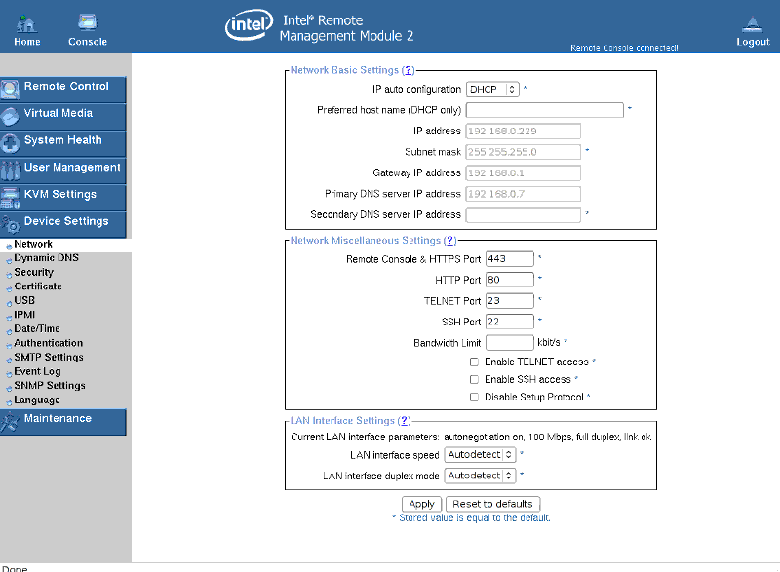Open the Certificate settings page
The height and width of the screenshot is (572, 780).
tap(38, 286)
